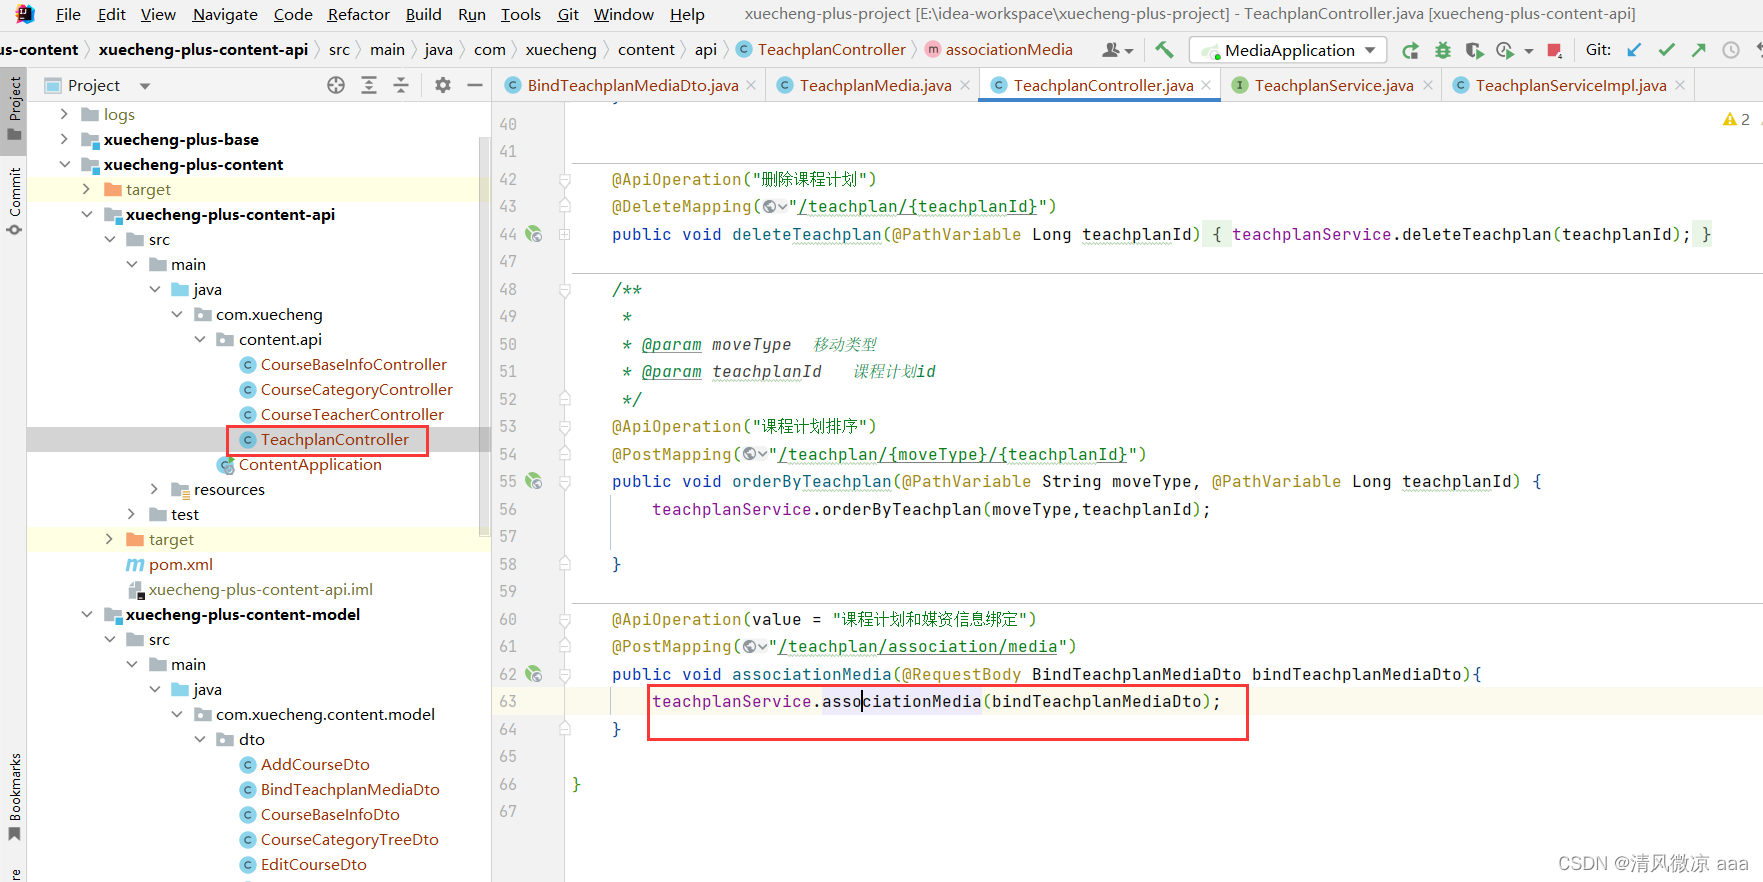Switch to TeachplanServiceImpl.java tab
The width and height of the screenshot is (1763, 882).
(1571, 86)
